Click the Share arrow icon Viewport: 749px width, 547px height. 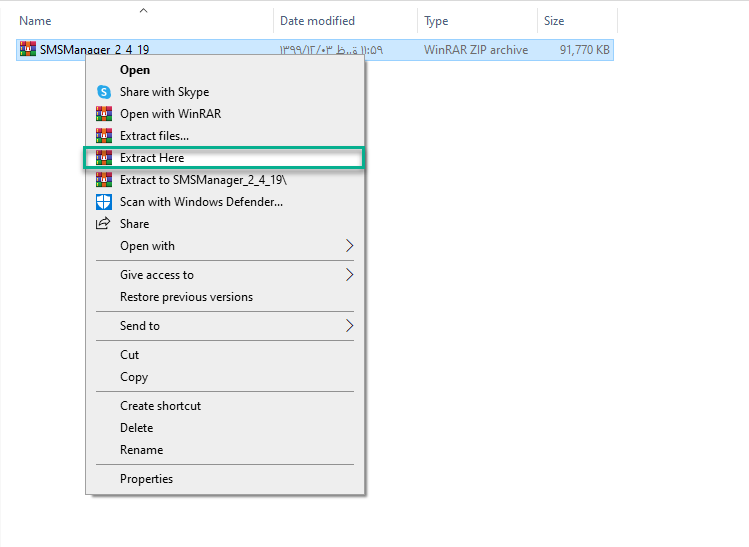[103, 224]
